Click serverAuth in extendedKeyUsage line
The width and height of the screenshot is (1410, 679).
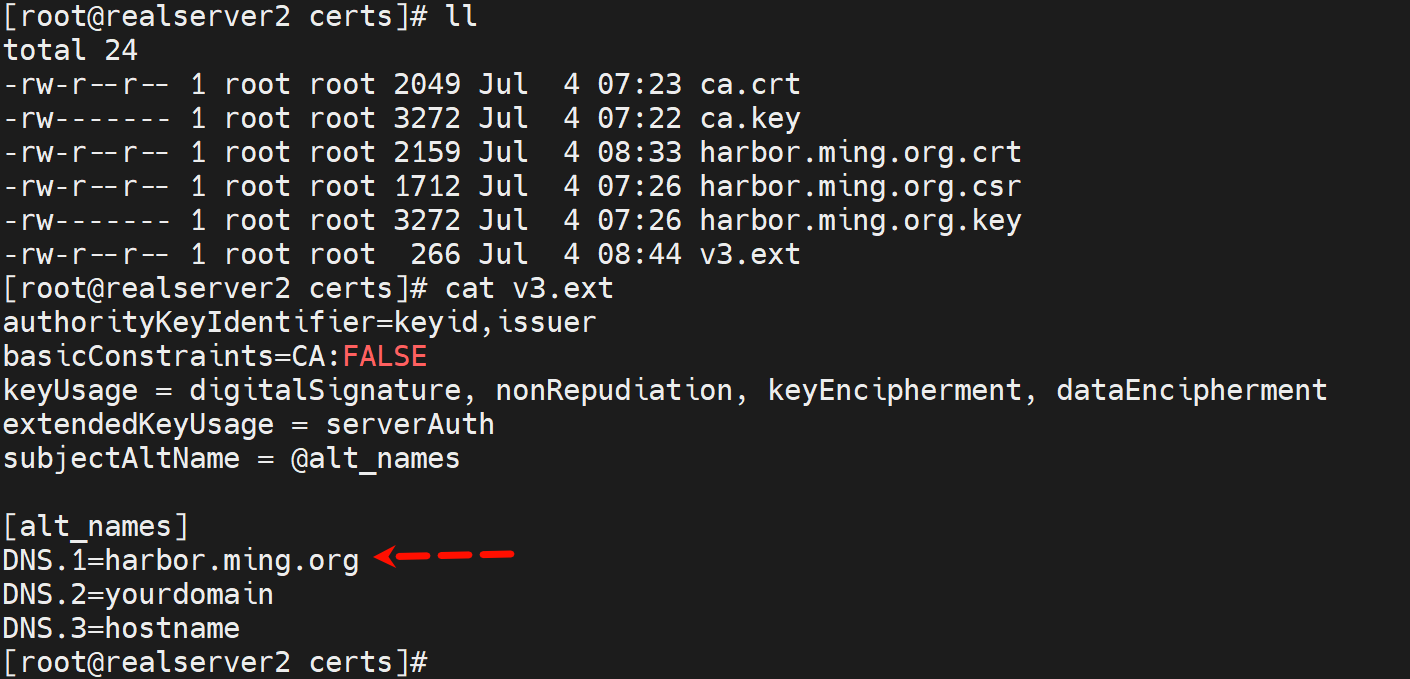(410, 424)
